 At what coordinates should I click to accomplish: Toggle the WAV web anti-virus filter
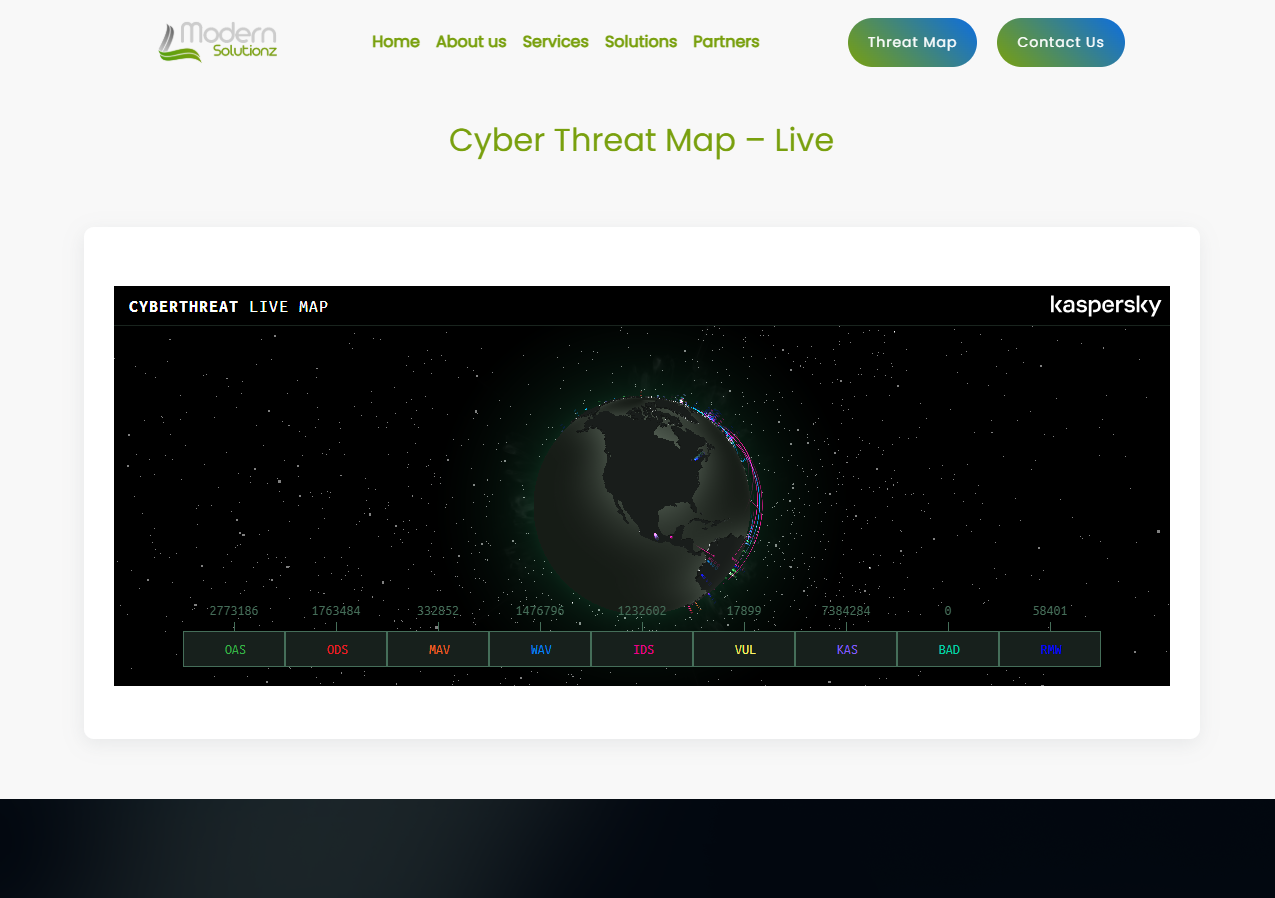pyautogui.click(x=541, y=649)
